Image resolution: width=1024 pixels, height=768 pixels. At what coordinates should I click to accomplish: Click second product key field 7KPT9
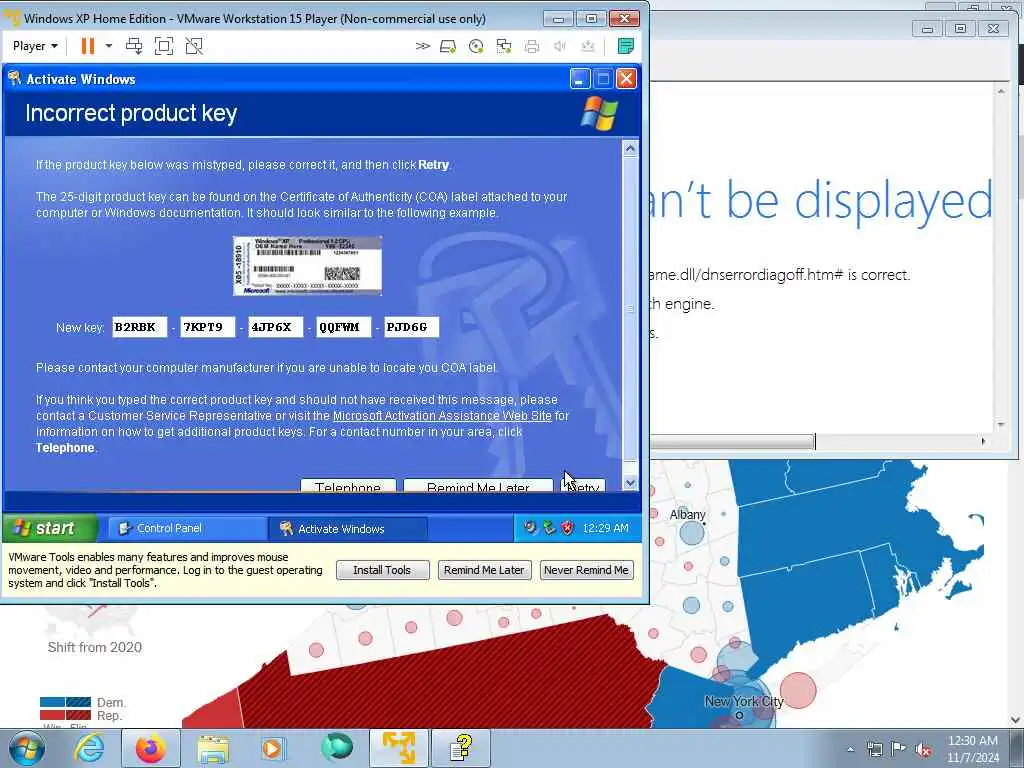point(208,327)
